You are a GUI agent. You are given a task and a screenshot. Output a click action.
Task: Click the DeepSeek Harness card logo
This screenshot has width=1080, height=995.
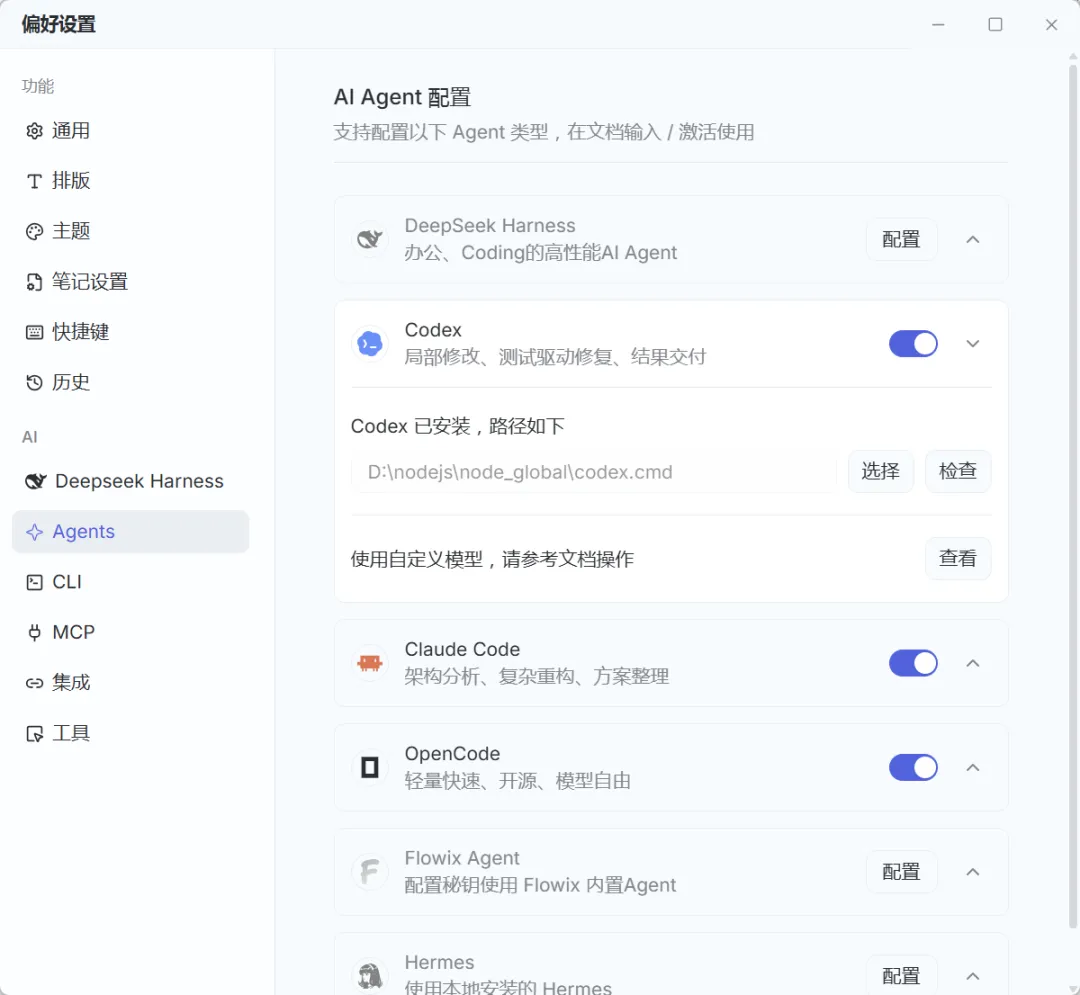tap(370, 239)
